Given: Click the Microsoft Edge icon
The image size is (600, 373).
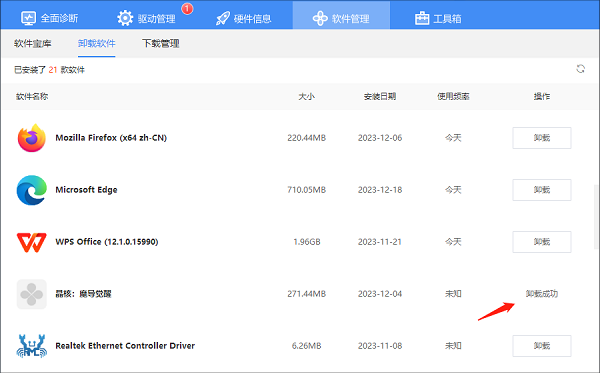Looking at the screenshot, I should click(32, 190).
